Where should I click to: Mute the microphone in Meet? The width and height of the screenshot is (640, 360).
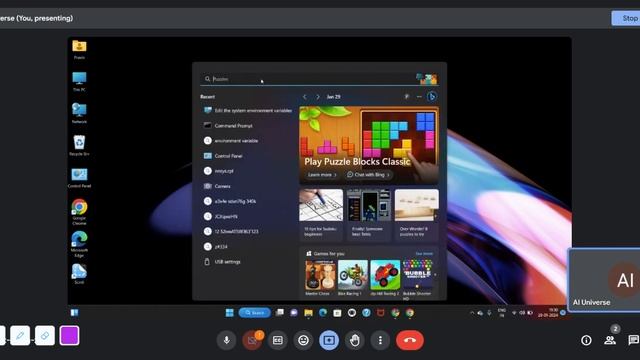(x=227, y=340)
